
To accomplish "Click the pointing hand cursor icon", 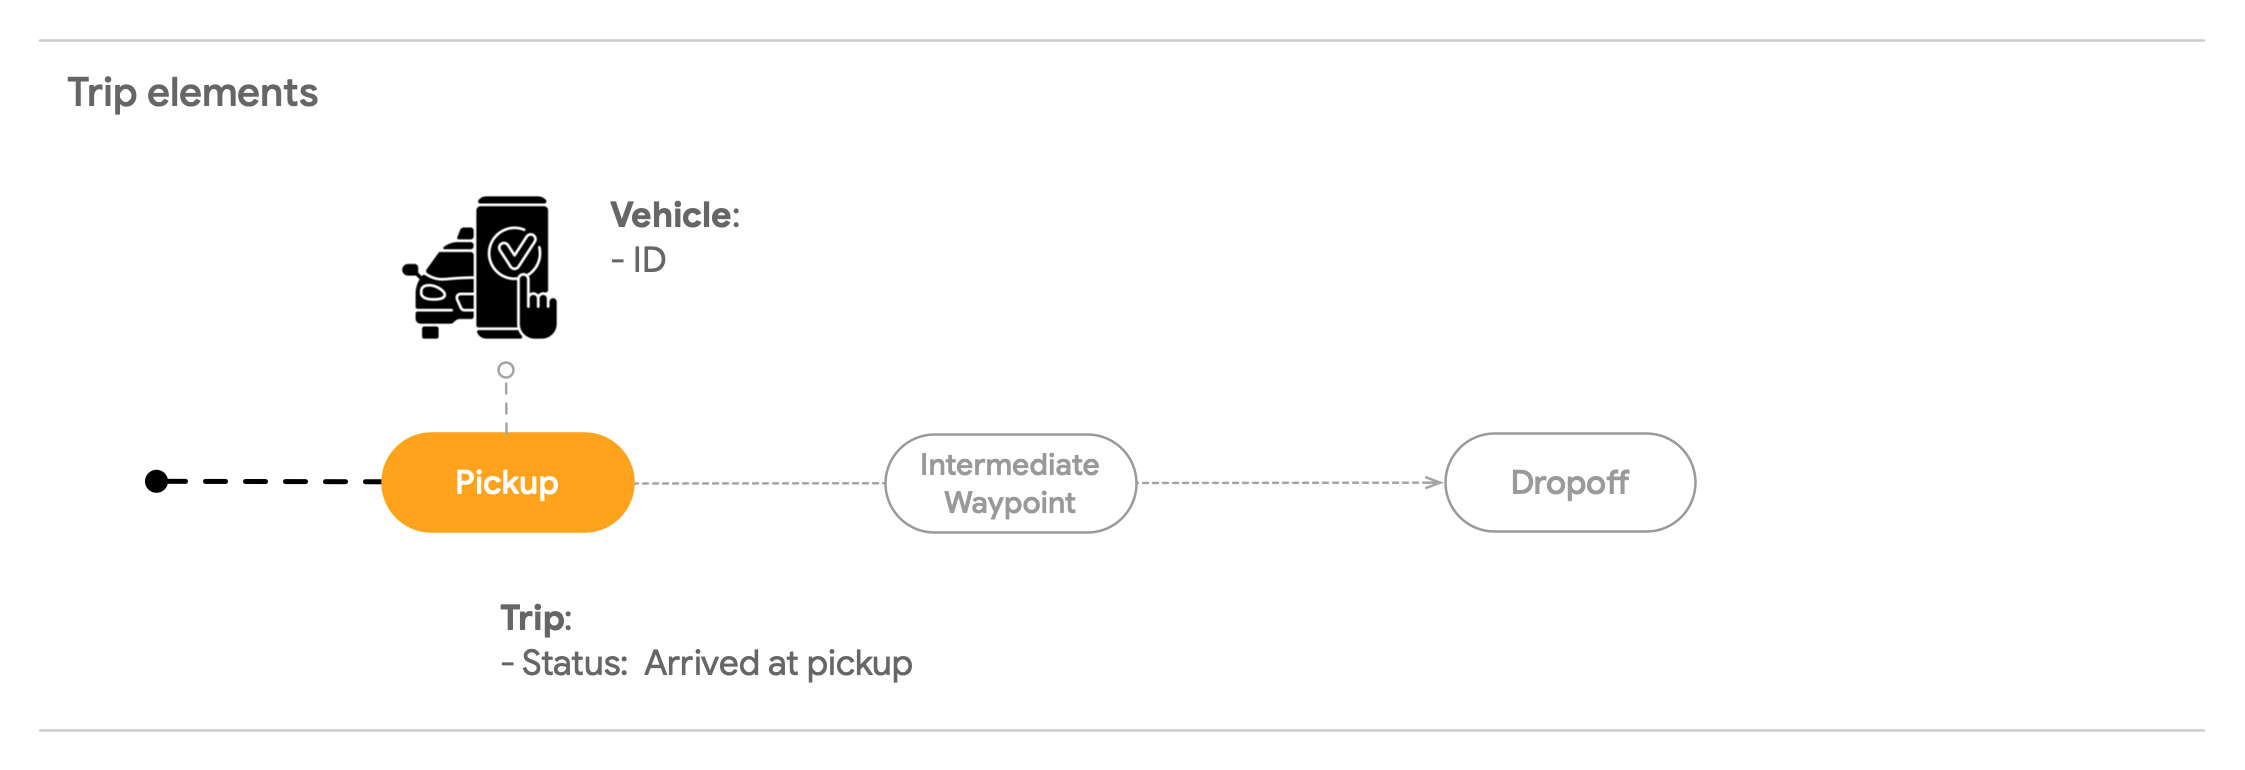I will (x=537, y=310).
